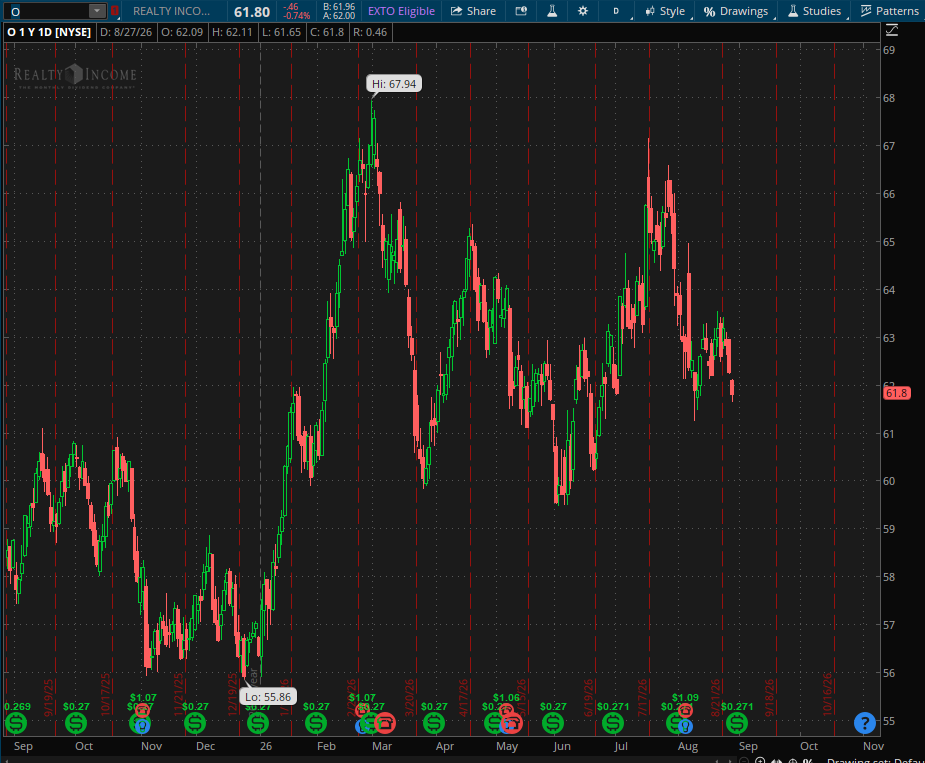Click the Jun label on the time axis

(562, 746)
